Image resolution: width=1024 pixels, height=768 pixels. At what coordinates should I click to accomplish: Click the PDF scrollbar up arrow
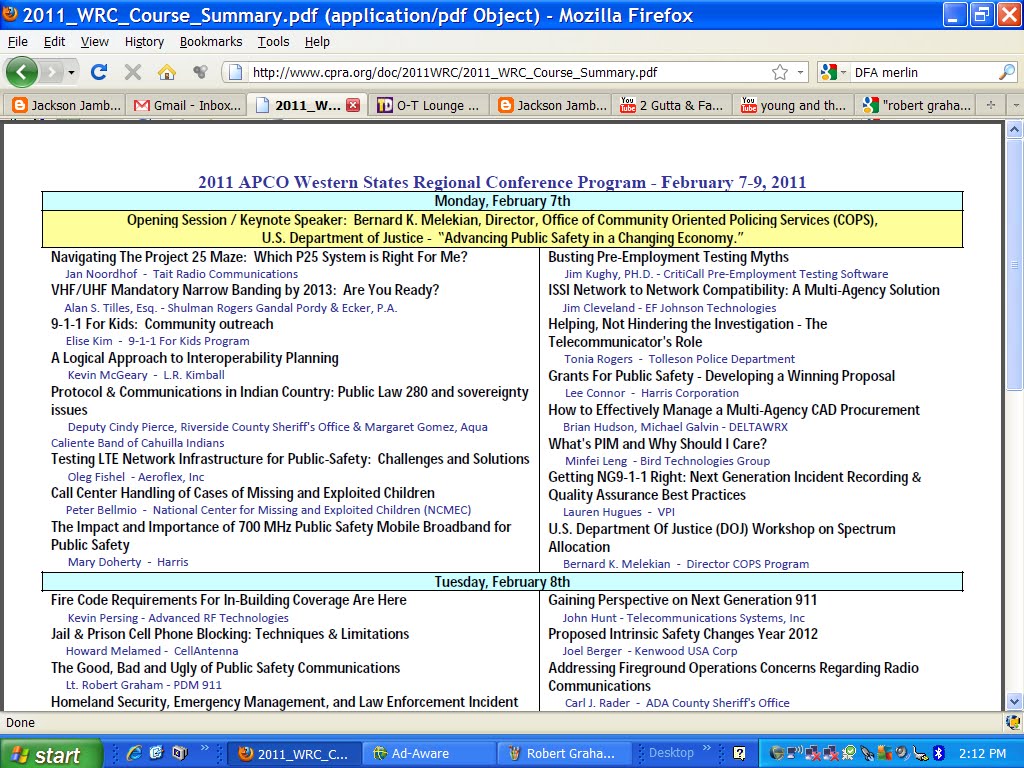coord(1014,130)
